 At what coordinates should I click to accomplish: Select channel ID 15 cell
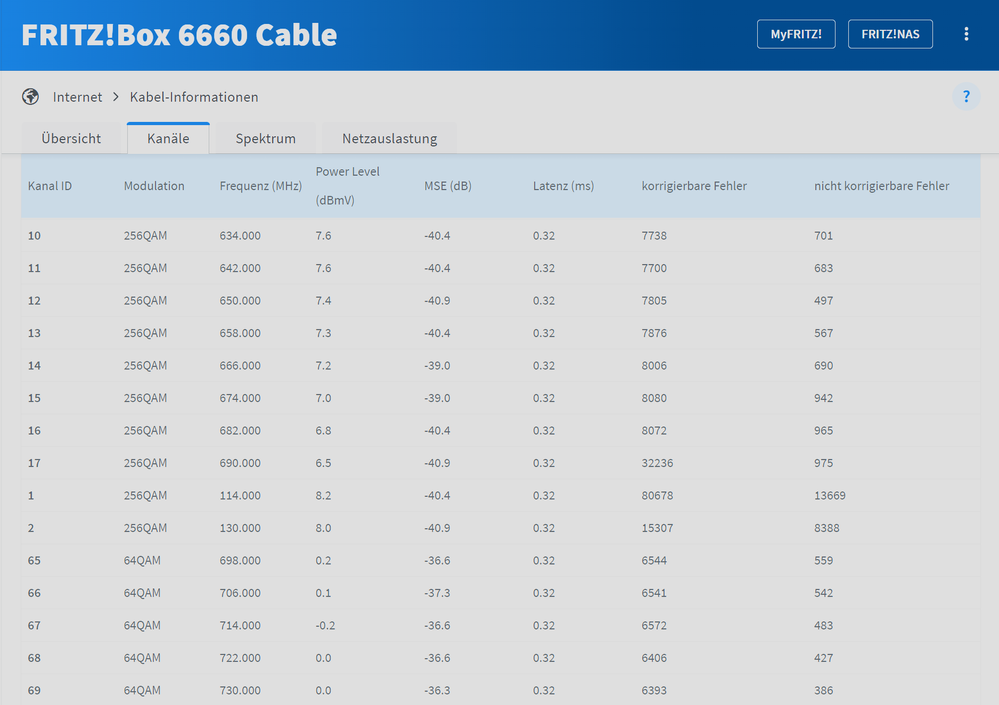pyautogui.click(x=34, y=398)
